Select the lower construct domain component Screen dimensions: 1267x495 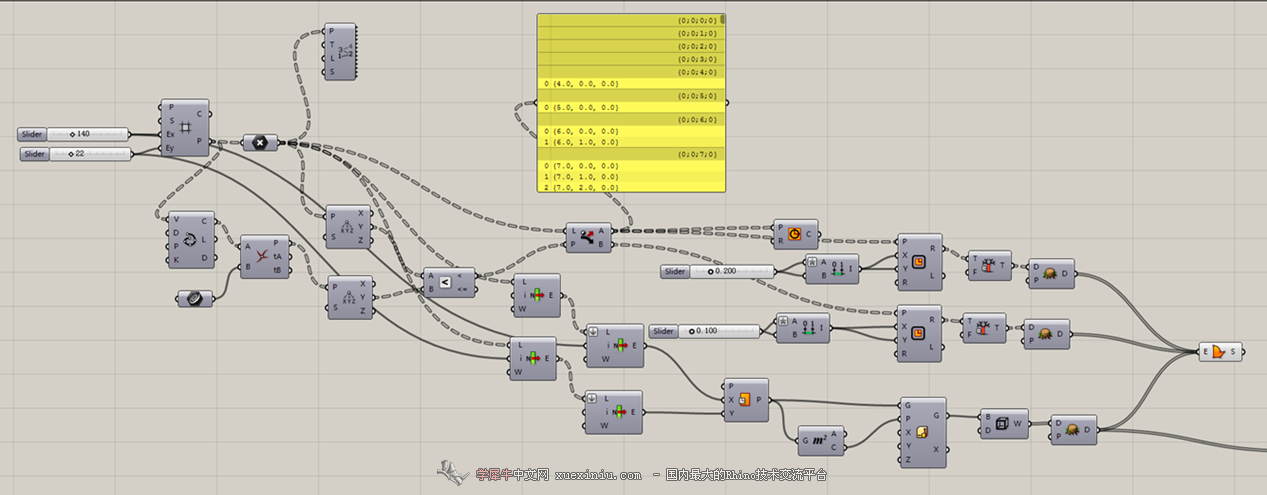(x=802, y=328)
